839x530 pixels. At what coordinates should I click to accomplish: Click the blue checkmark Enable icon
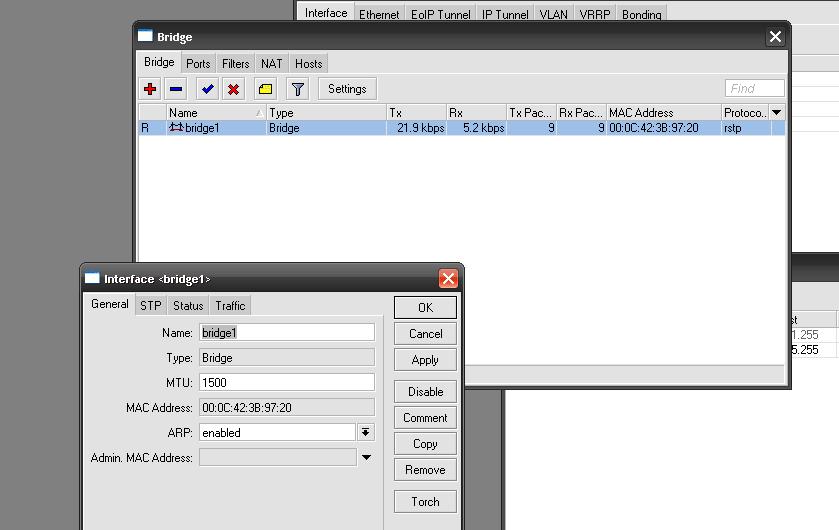[x=207, y=89]
